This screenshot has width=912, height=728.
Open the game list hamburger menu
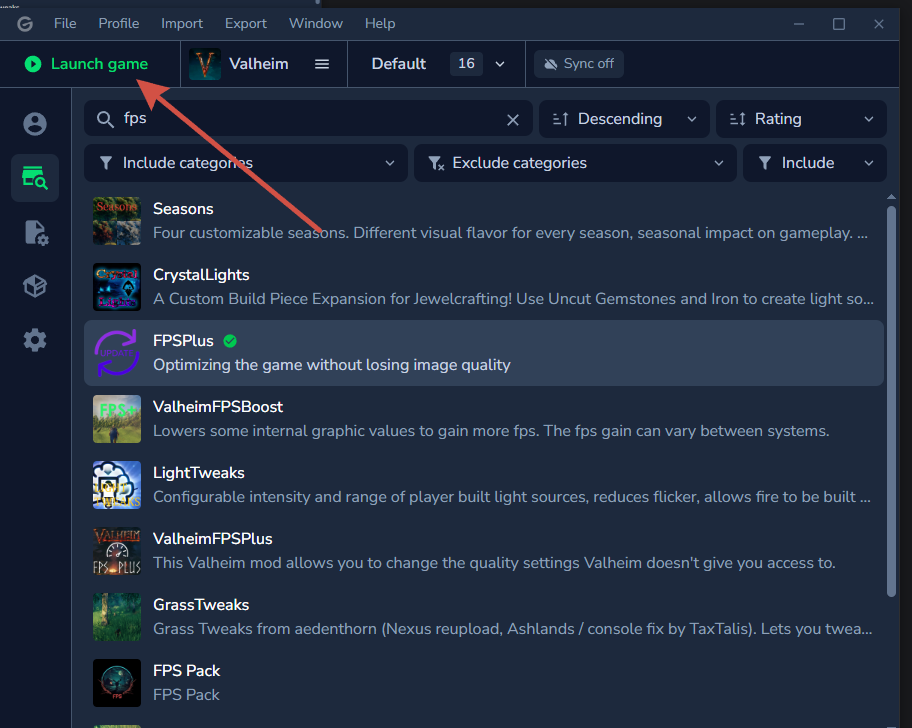click(322, 64)
